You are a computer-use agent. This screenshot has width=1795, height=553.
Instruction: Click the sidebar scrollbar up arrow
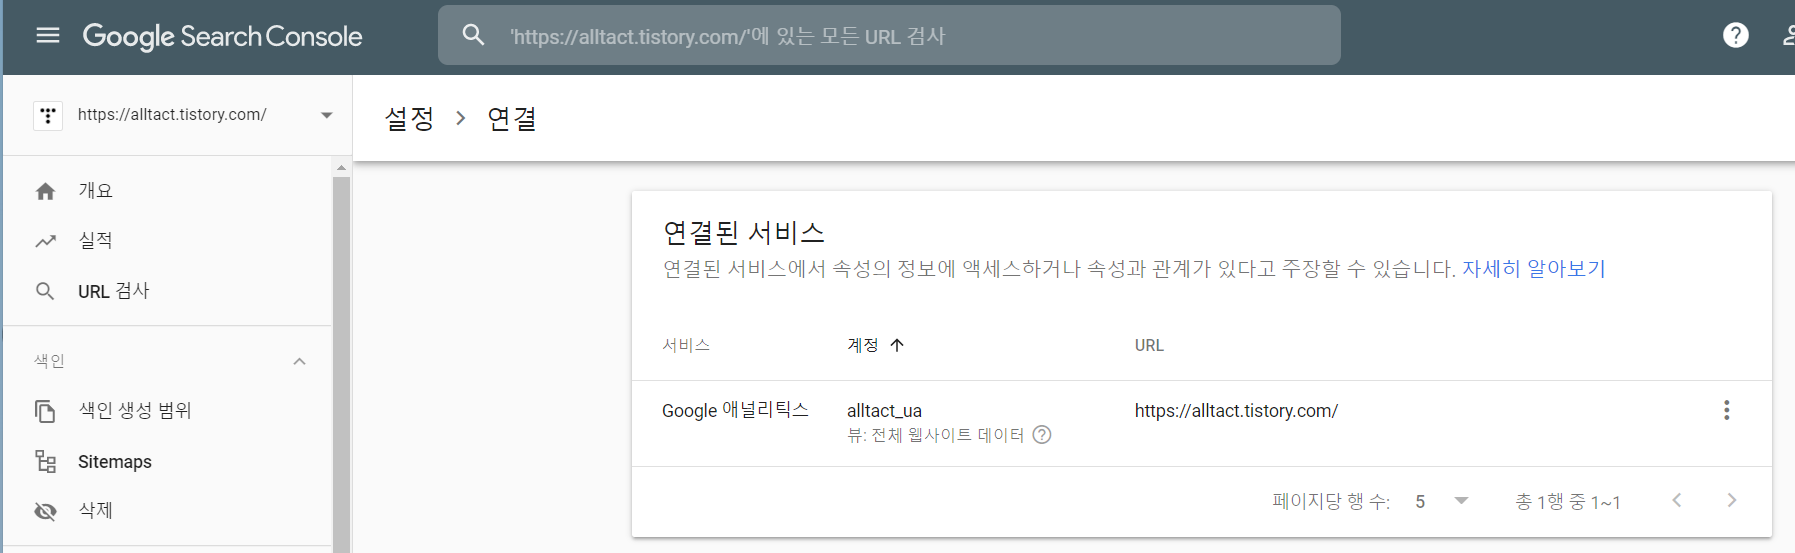(341, 167)
